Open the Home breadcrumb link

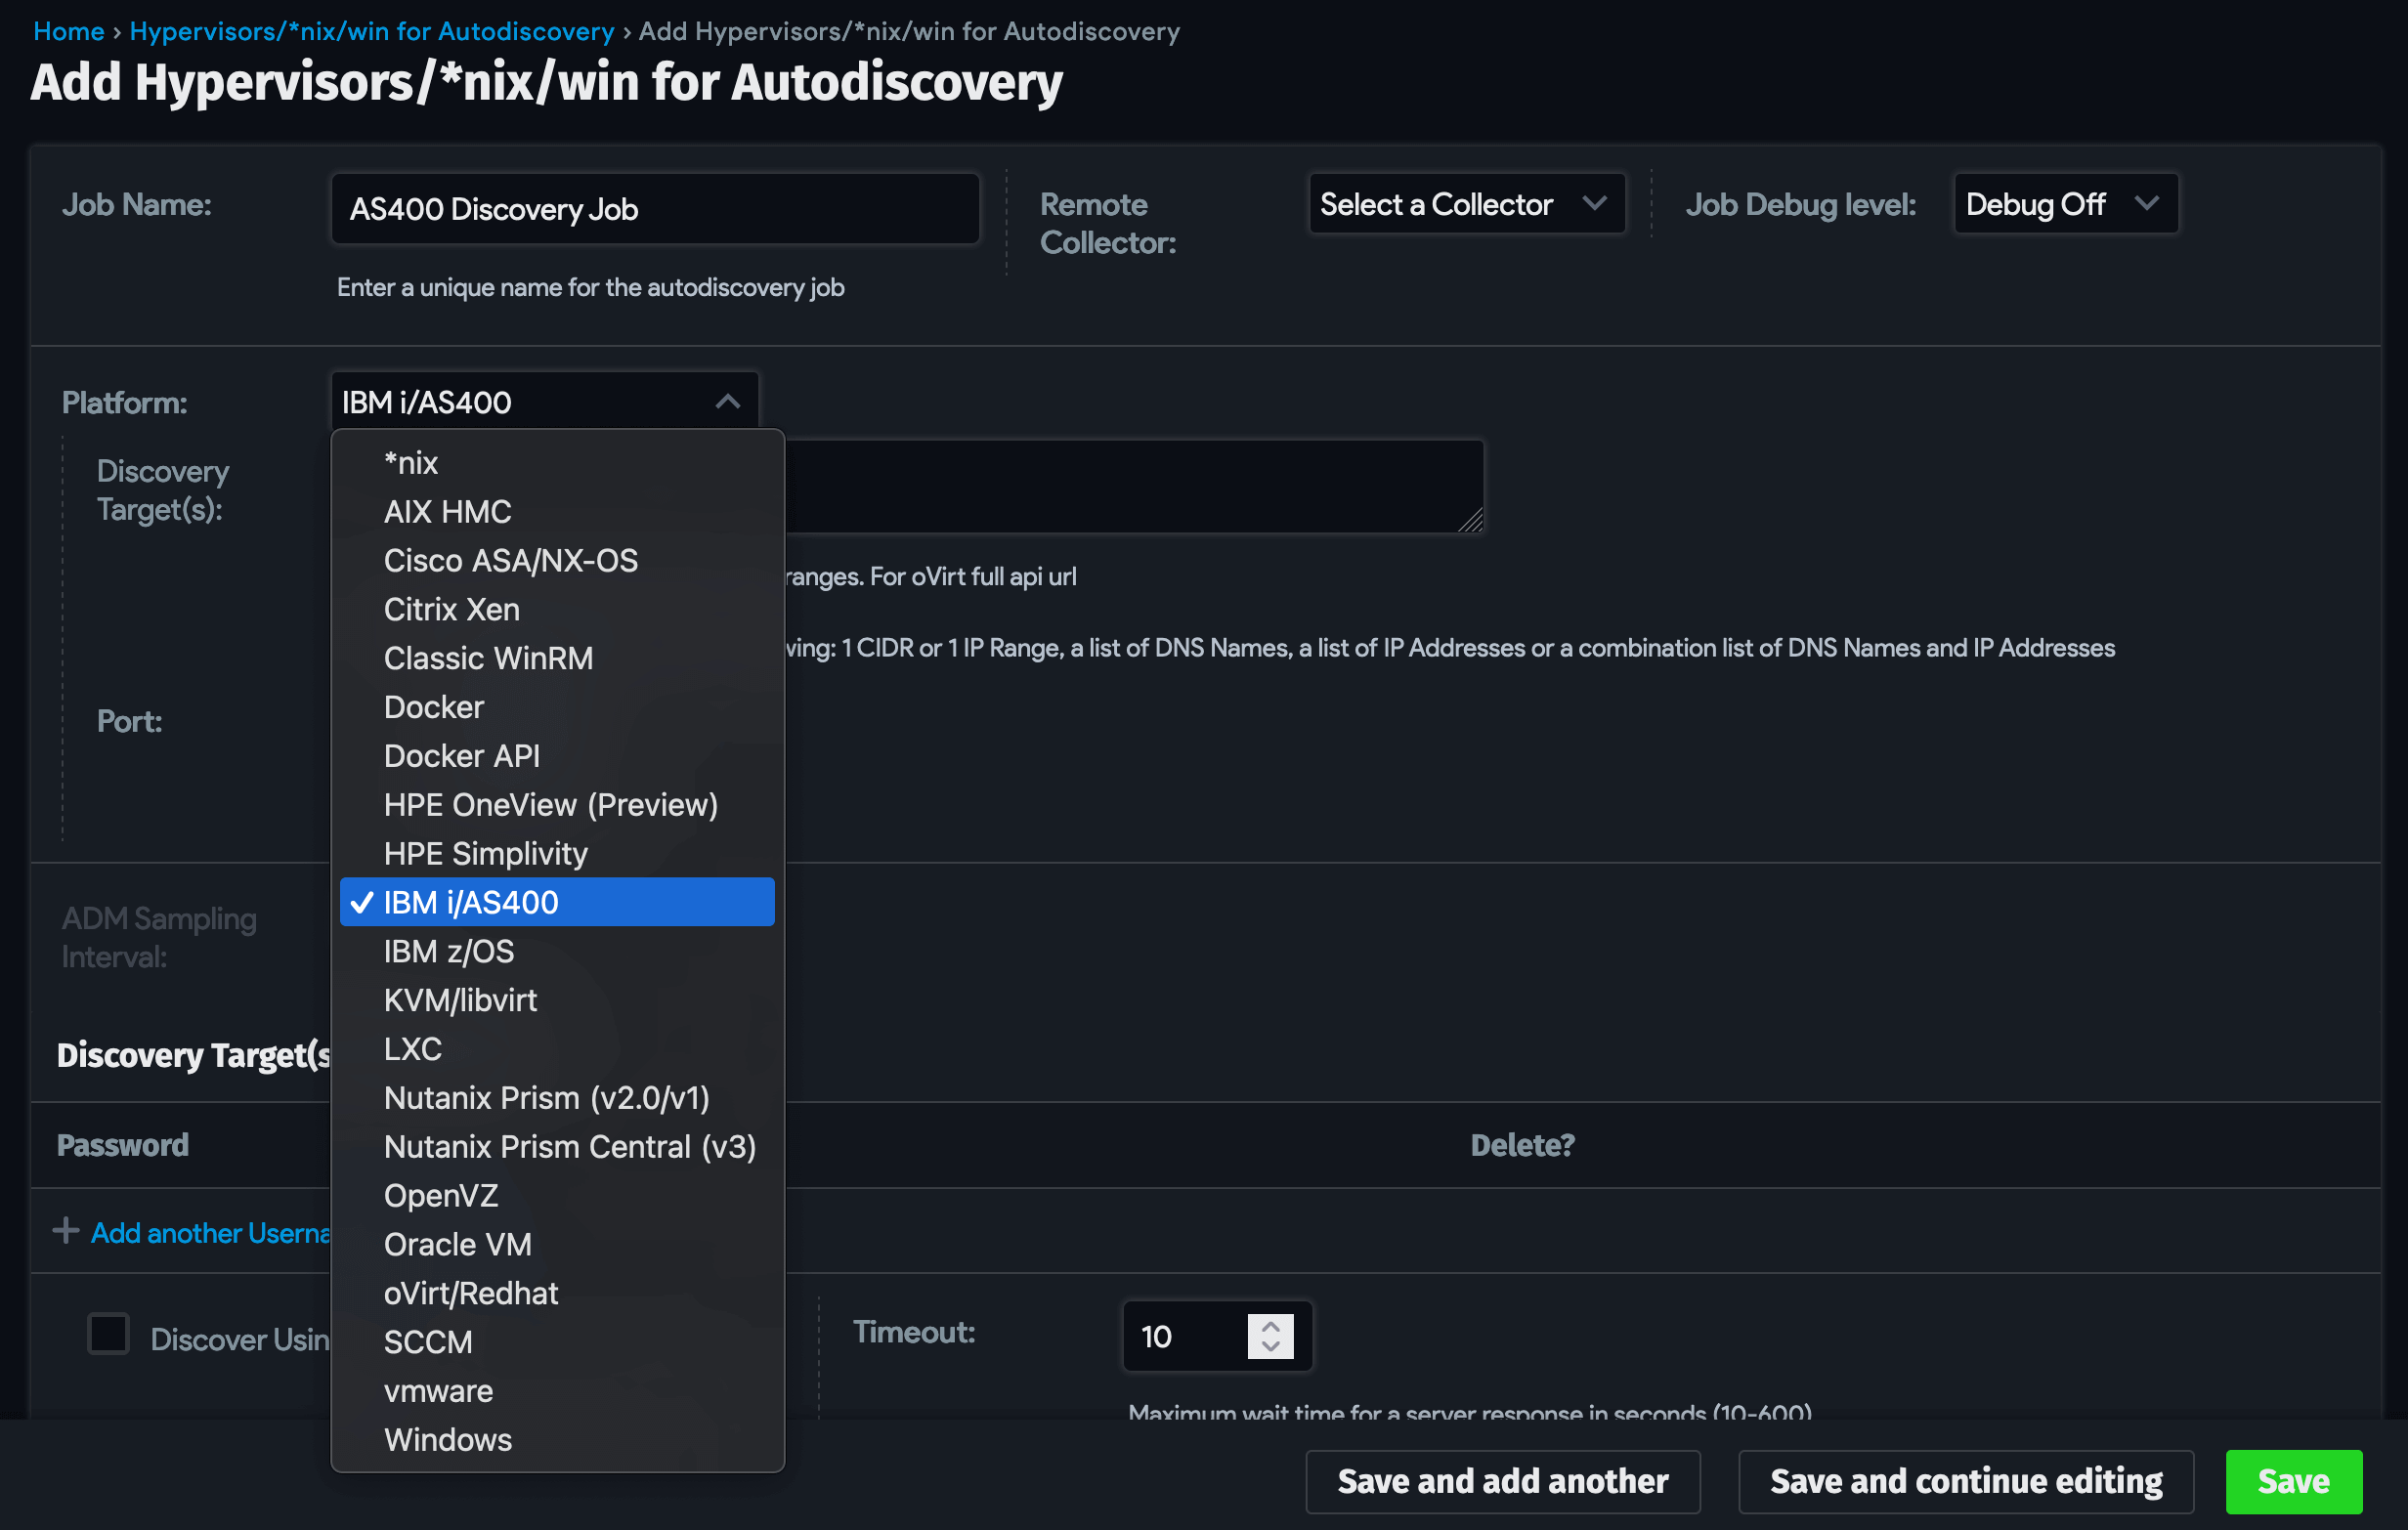coord(68,31)
